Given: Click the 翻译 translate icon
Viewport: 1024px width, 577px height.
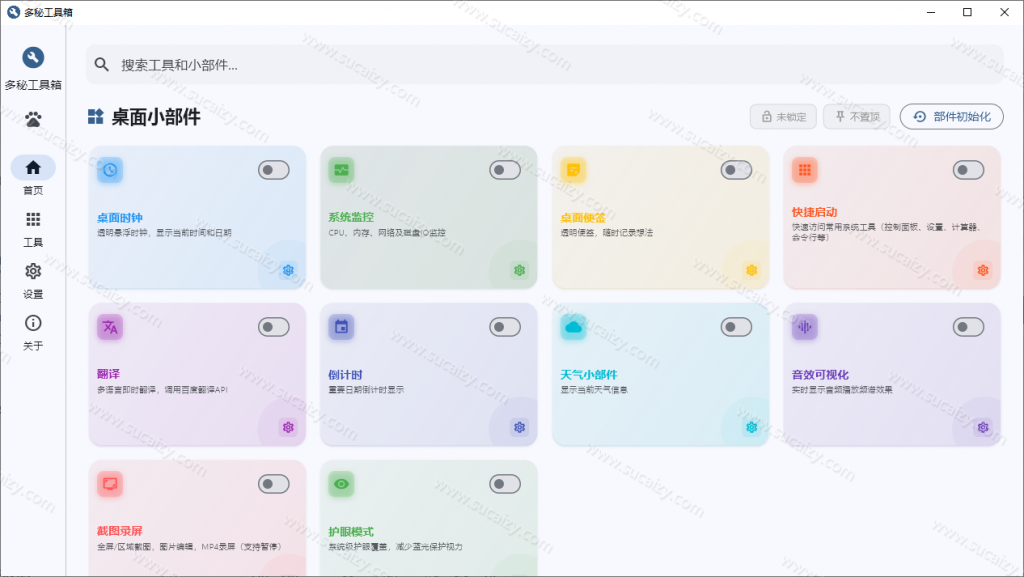Looking at the screenshot, I should click(x=110, y=327).
